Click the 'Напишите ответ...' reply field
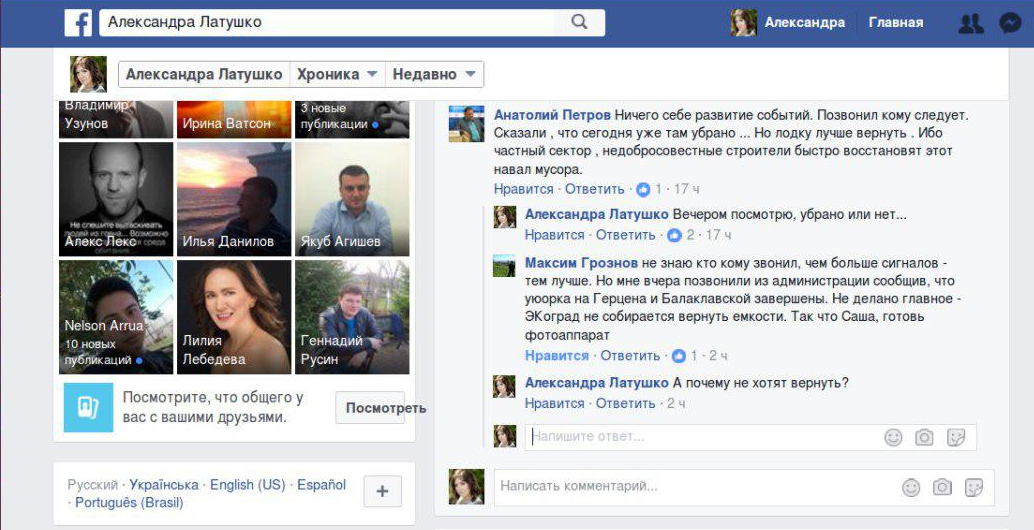1034x530 pixels. [750, 437]
